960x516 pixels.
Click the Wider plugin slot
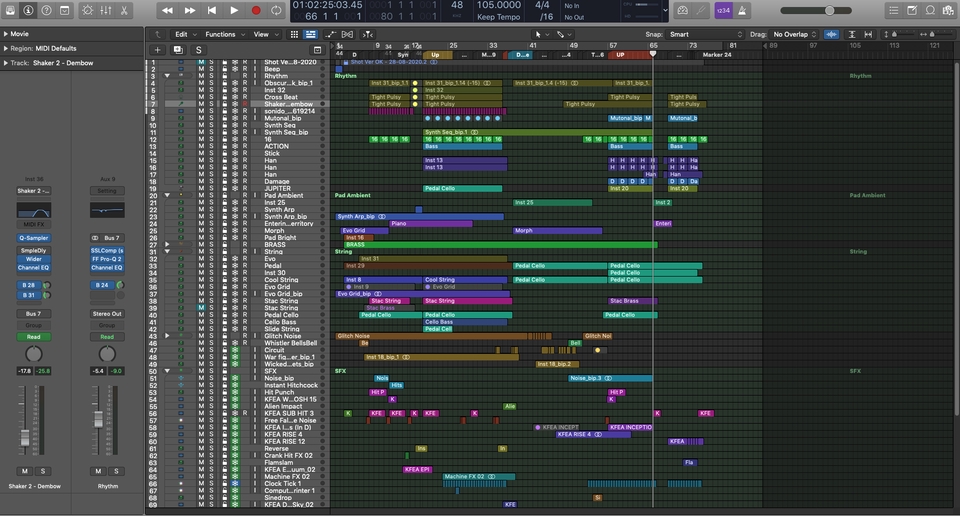[34, 259]
